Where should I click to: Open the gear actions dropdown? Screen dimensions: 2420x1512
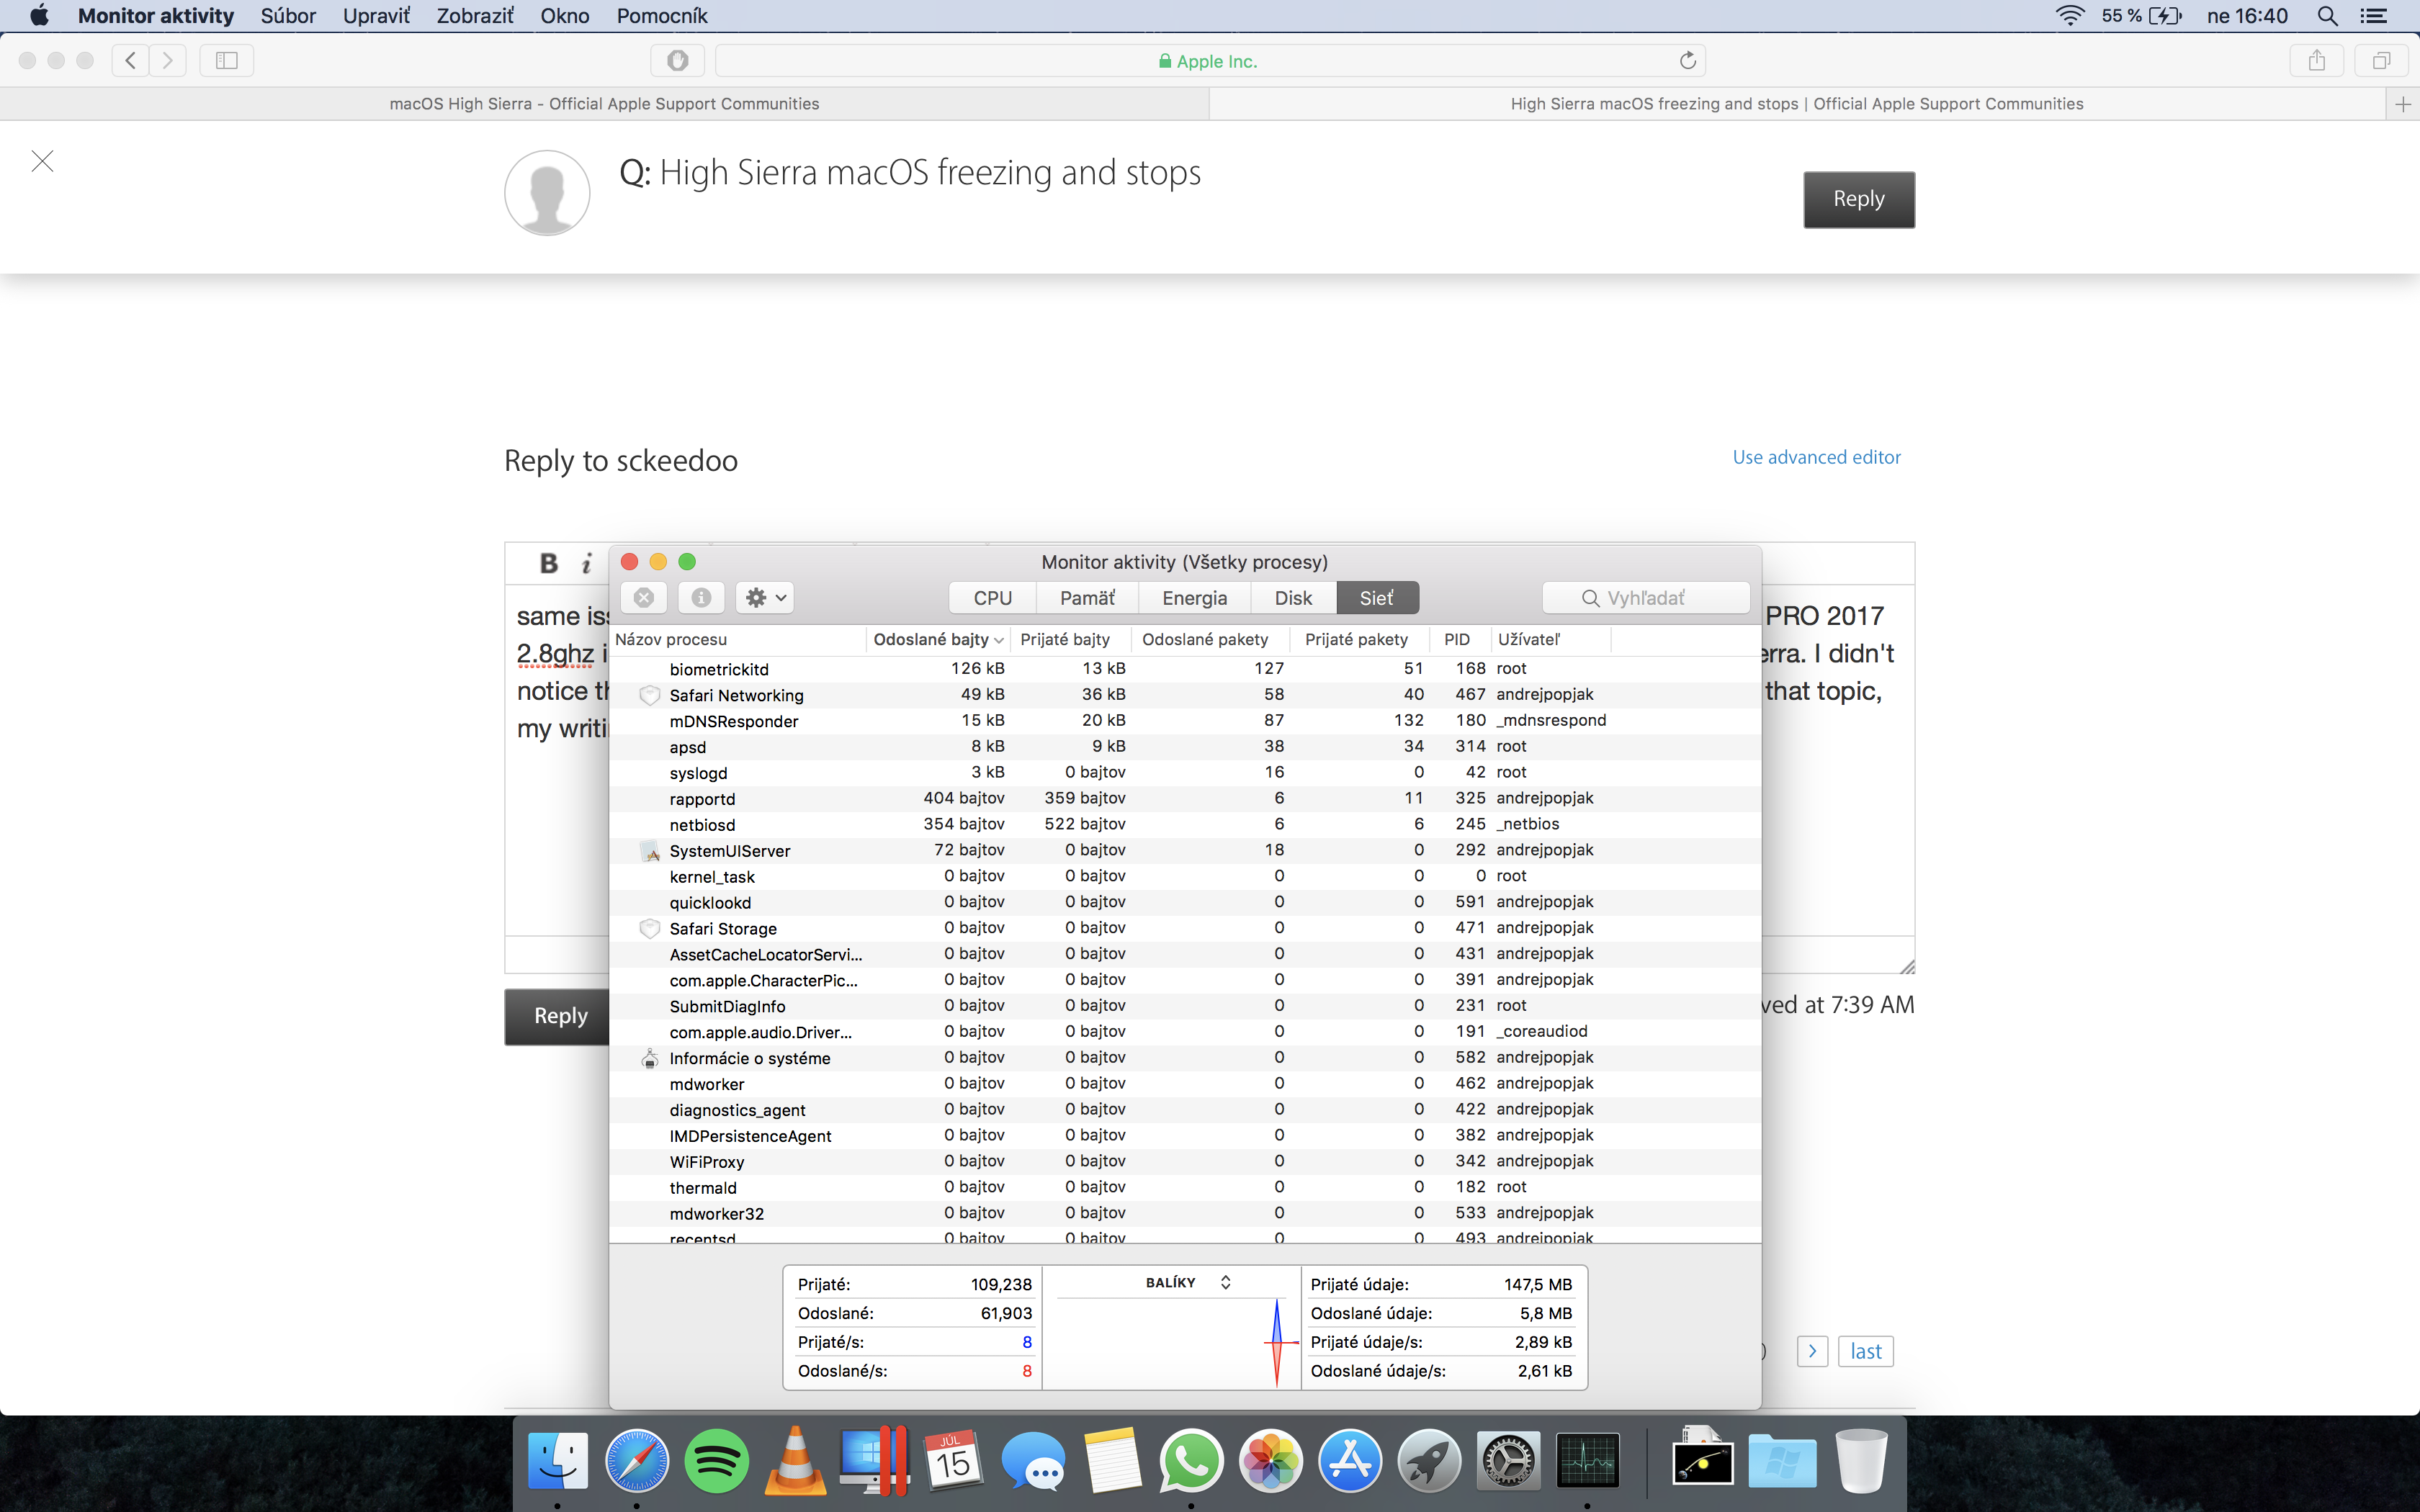765,598
